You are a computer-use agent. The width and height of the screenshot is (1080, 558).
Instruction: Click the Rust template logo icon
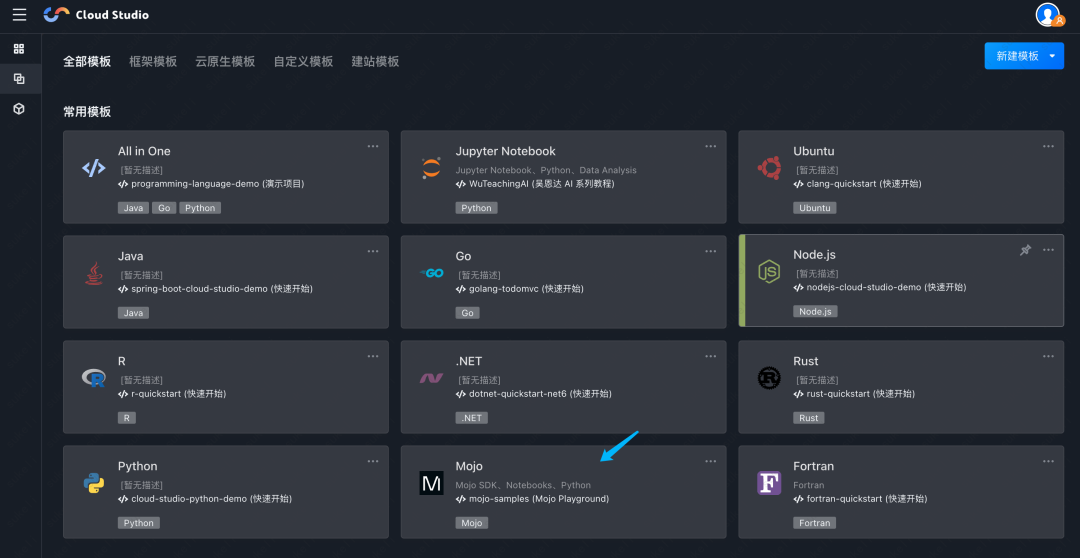click(769, 378)
